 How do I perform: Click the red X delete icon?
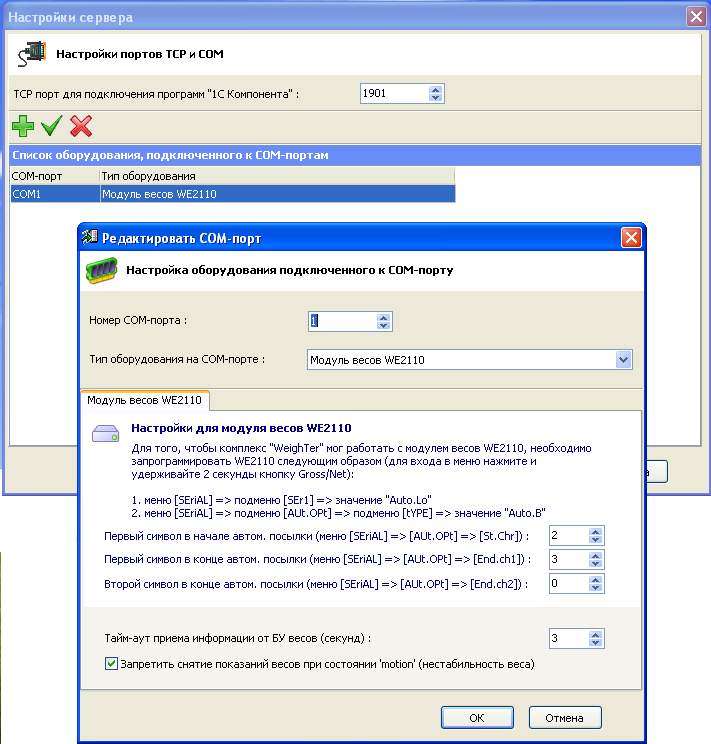point(81,126)
